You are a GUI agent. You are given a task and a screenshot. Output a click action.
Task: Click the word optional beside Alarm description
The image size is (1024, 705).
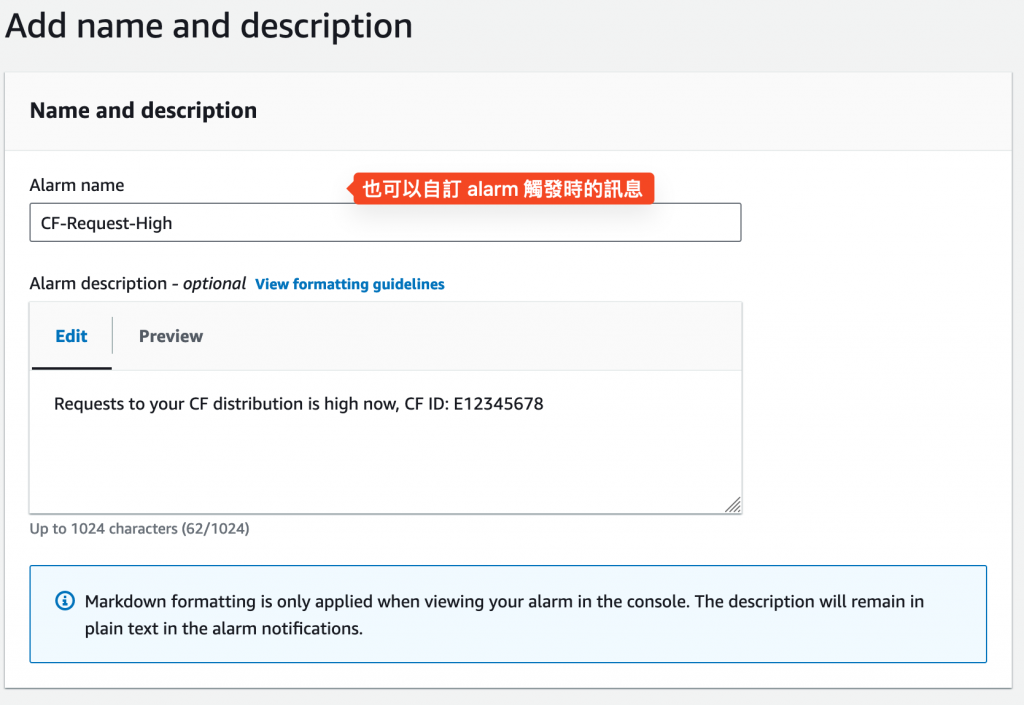[214, 284]
